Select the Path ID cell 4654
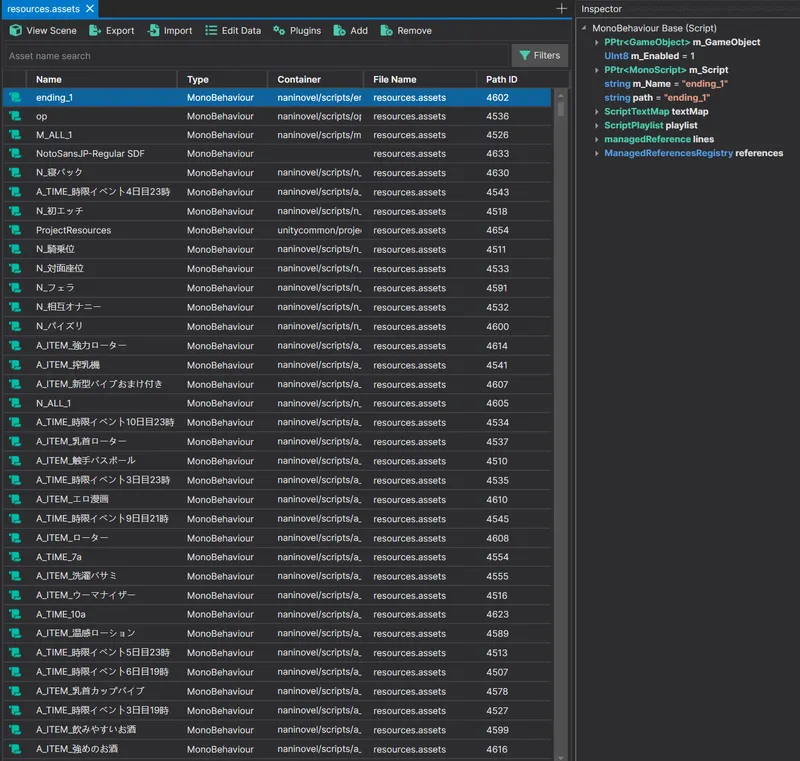The height and width of the screenshot is (761, 800). point(497,231)
